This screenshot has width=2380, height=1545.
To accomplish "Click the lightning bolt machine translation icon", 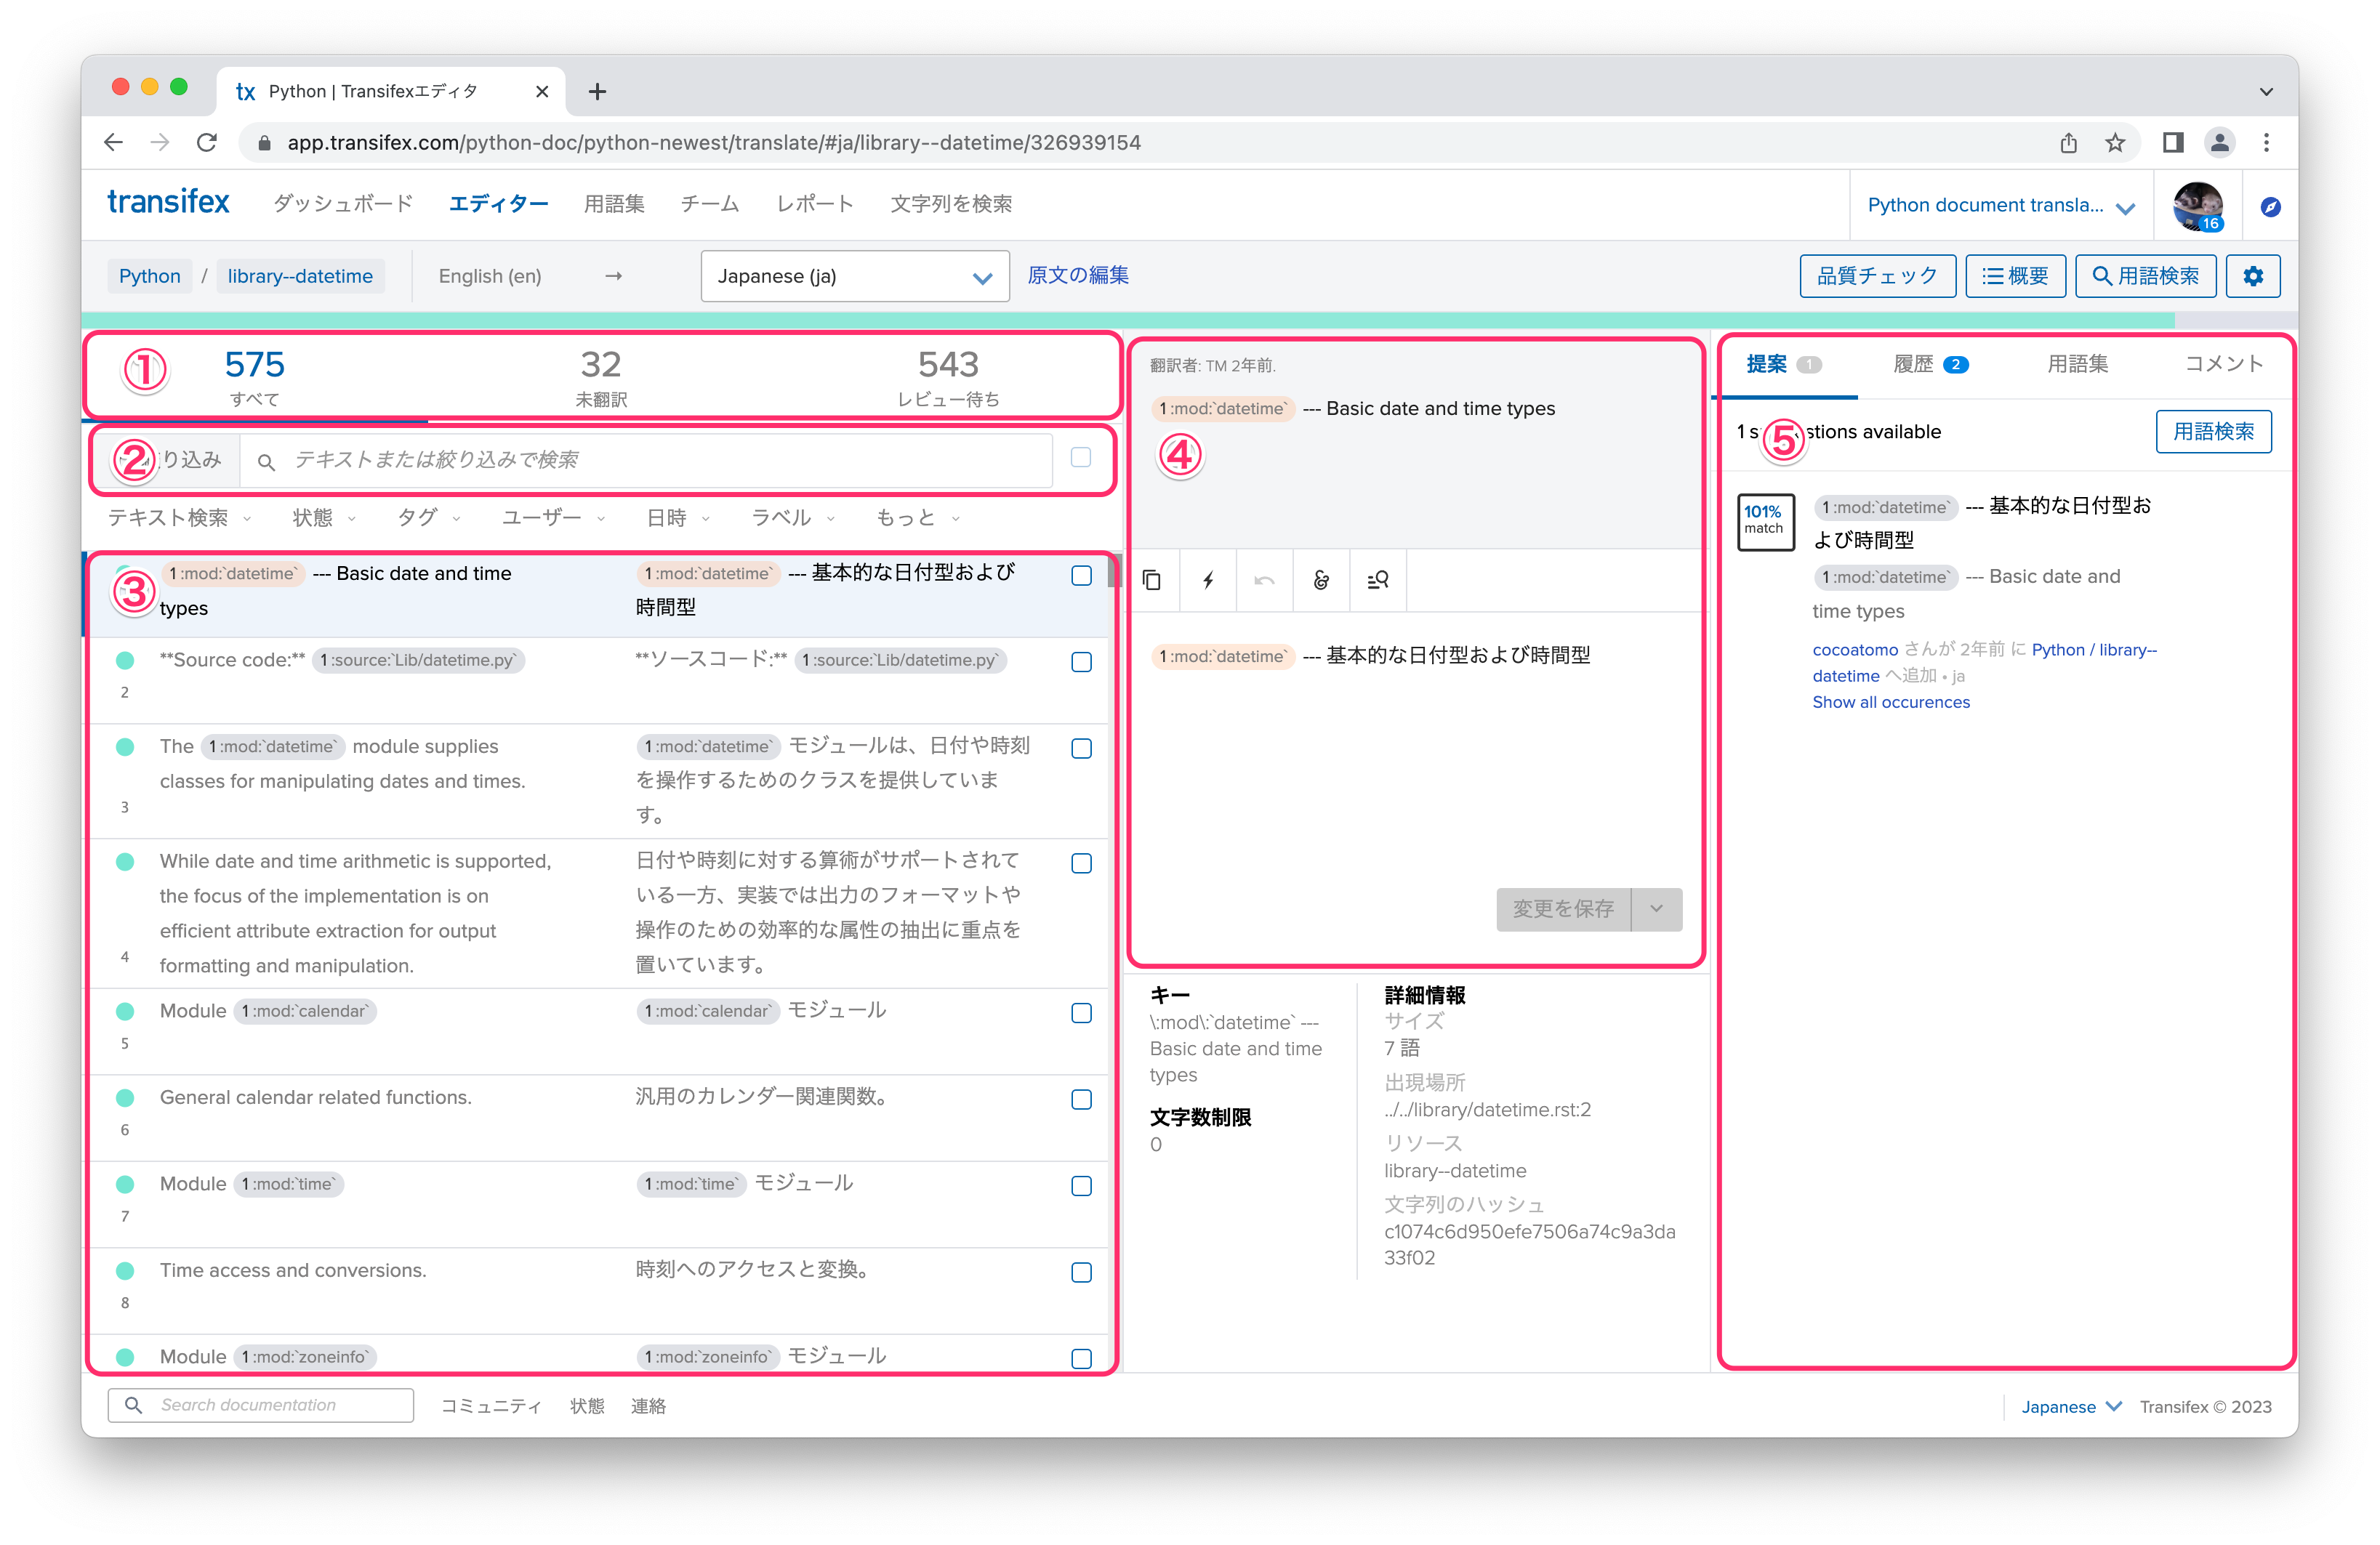I will pyautogui.click(x=1208, y=580).
